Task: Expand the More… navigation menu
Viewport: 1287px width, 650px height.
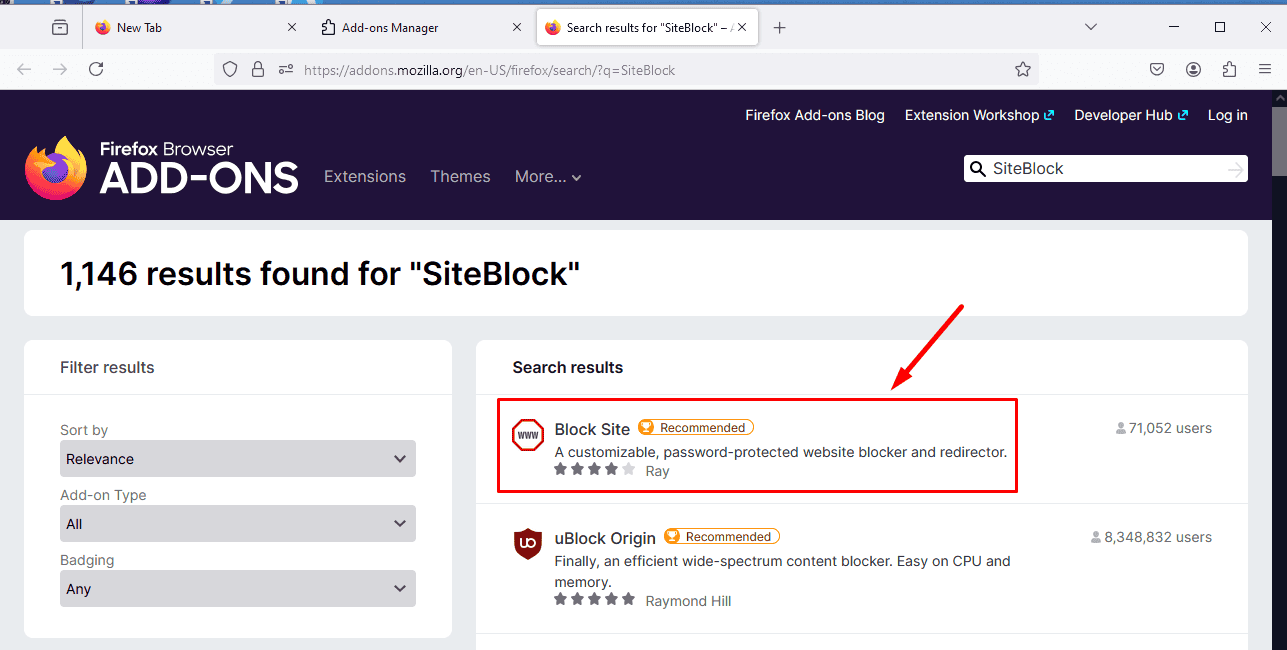Action: click(547, 177)
